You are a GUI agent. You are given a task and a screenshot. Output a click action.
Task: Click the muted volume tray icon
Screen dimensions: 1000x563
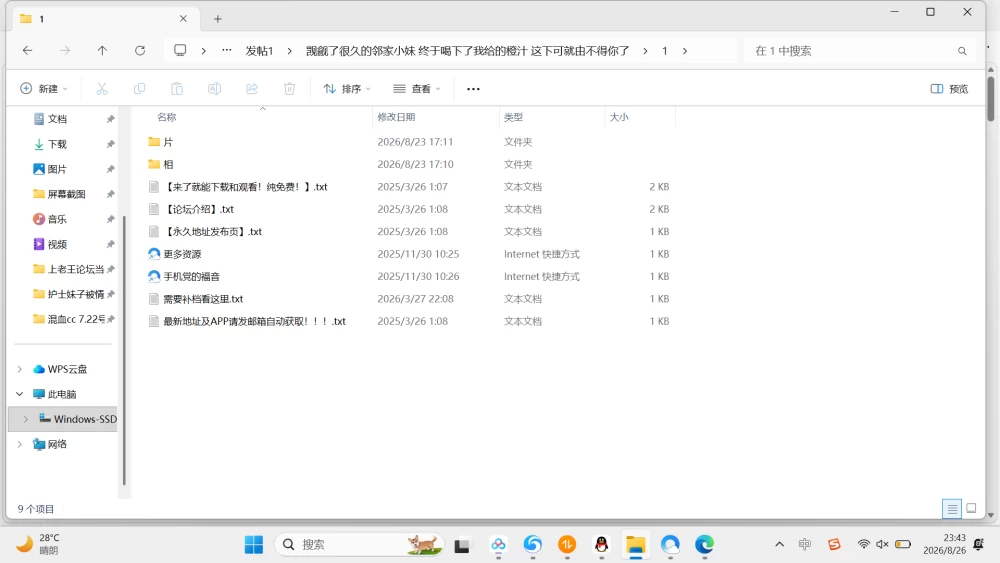pyautogui.click(x=883, y=544)
